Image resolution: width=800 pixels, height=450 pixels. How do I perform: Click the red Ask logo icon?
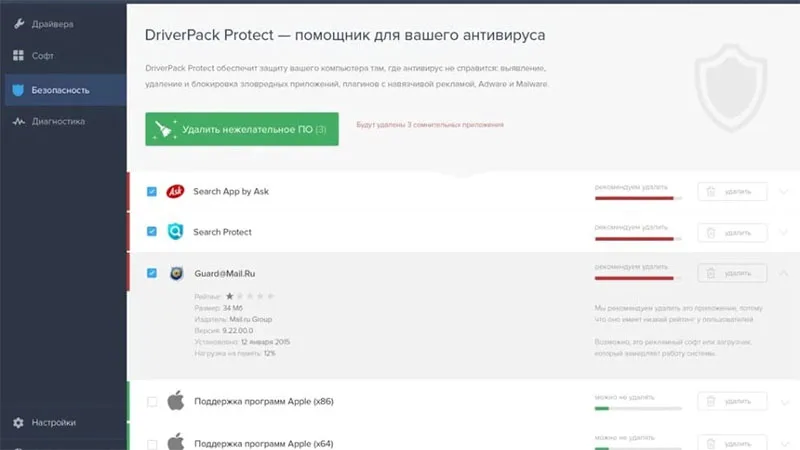[x=175, y=191]
